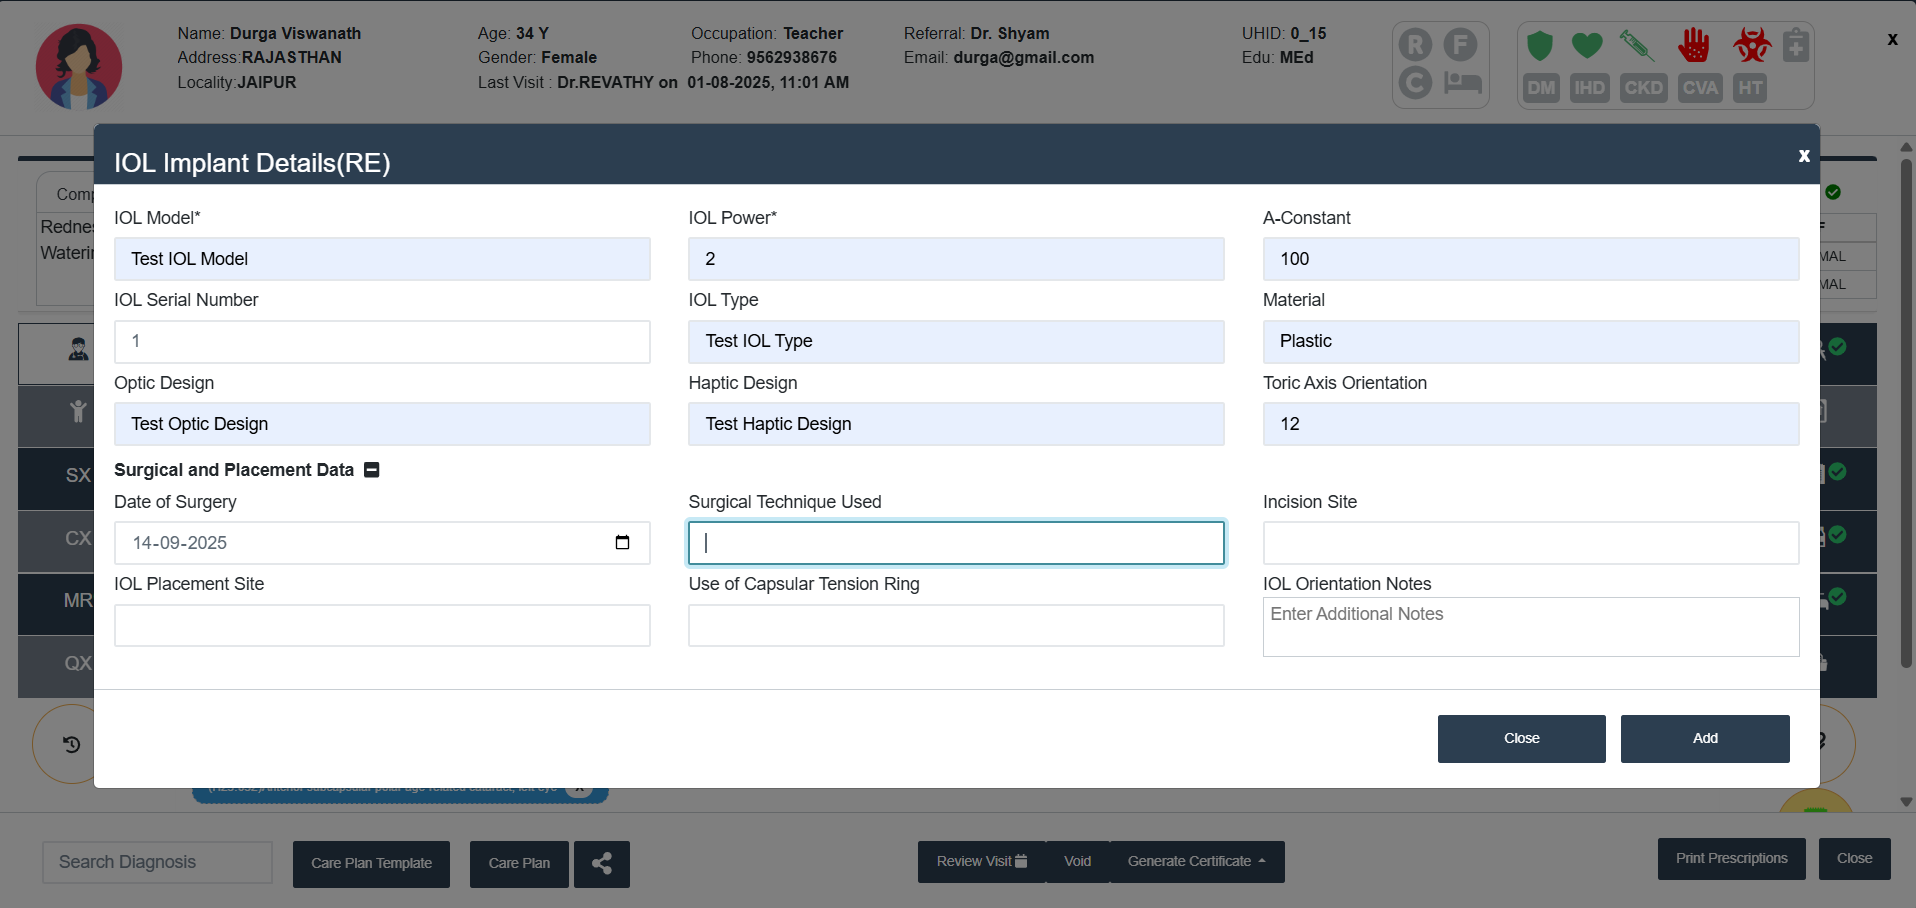Expand the Generate Certificate dropdown

click(x=1196, y=861)
